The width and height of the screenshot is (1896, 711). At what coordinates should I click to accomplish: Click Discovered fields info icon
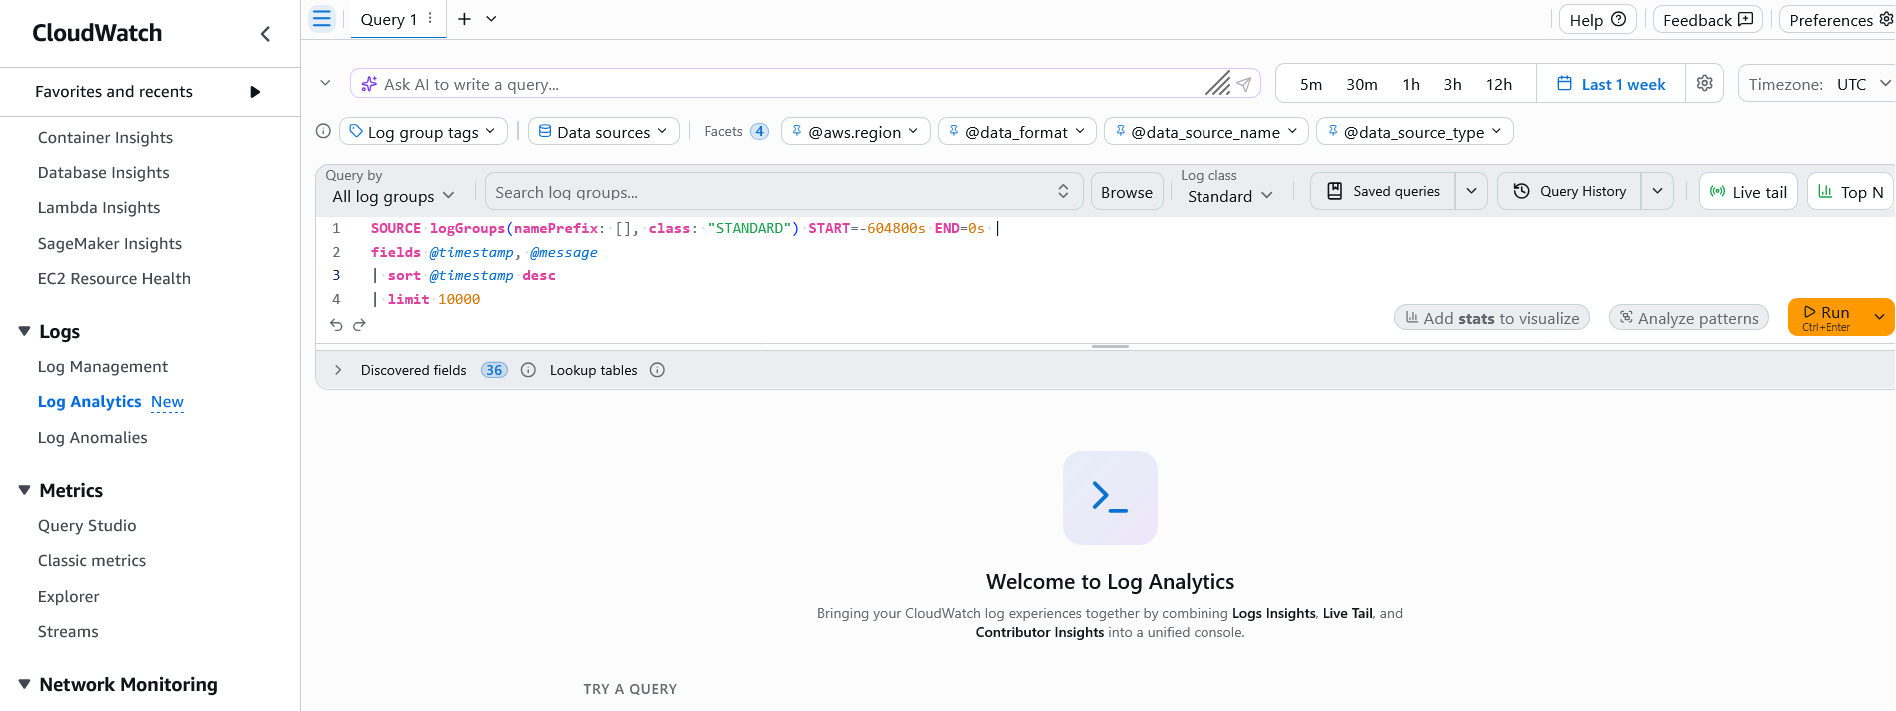[529, 370]
